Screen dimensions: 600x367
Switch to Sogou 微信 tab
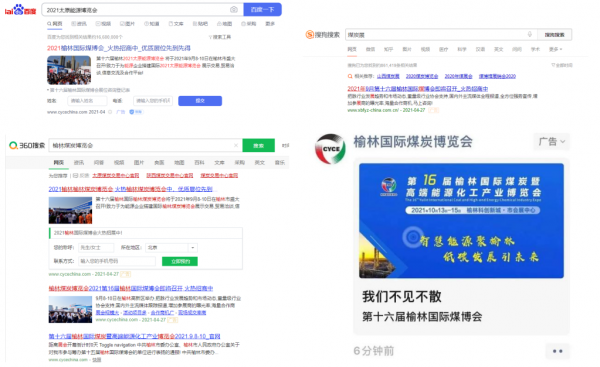click(x=370, y=49)
